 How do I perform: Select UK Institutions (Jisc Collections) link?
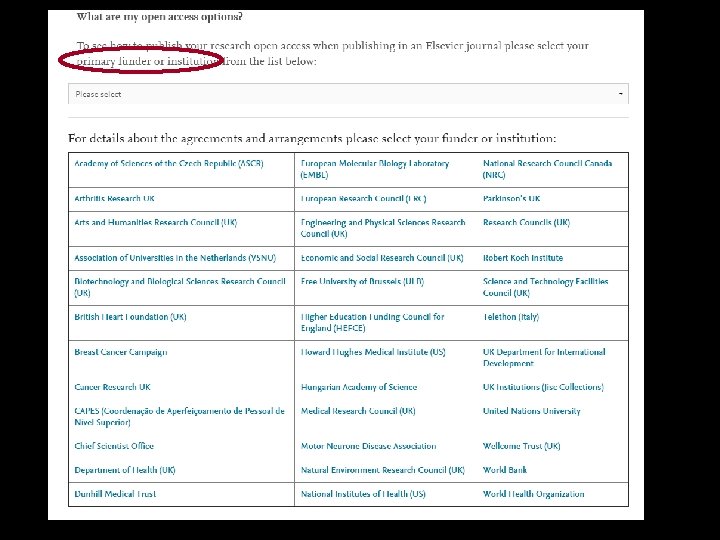pos(543,387)
